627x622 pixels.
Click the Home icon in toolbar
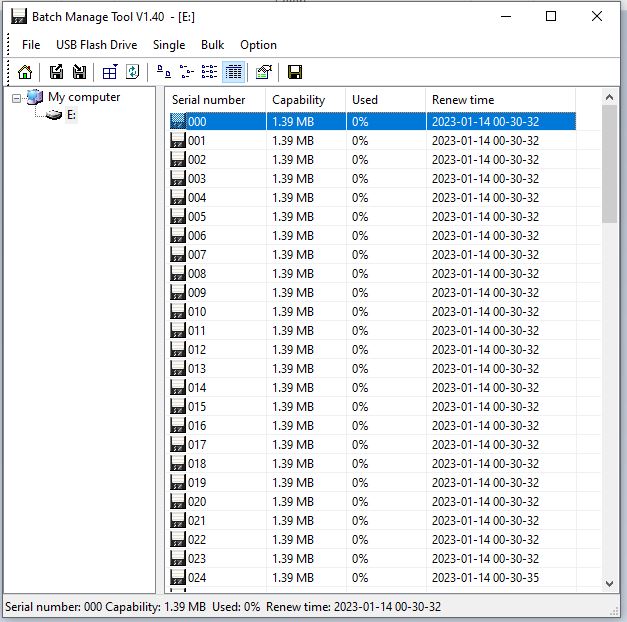coord(25,72)
